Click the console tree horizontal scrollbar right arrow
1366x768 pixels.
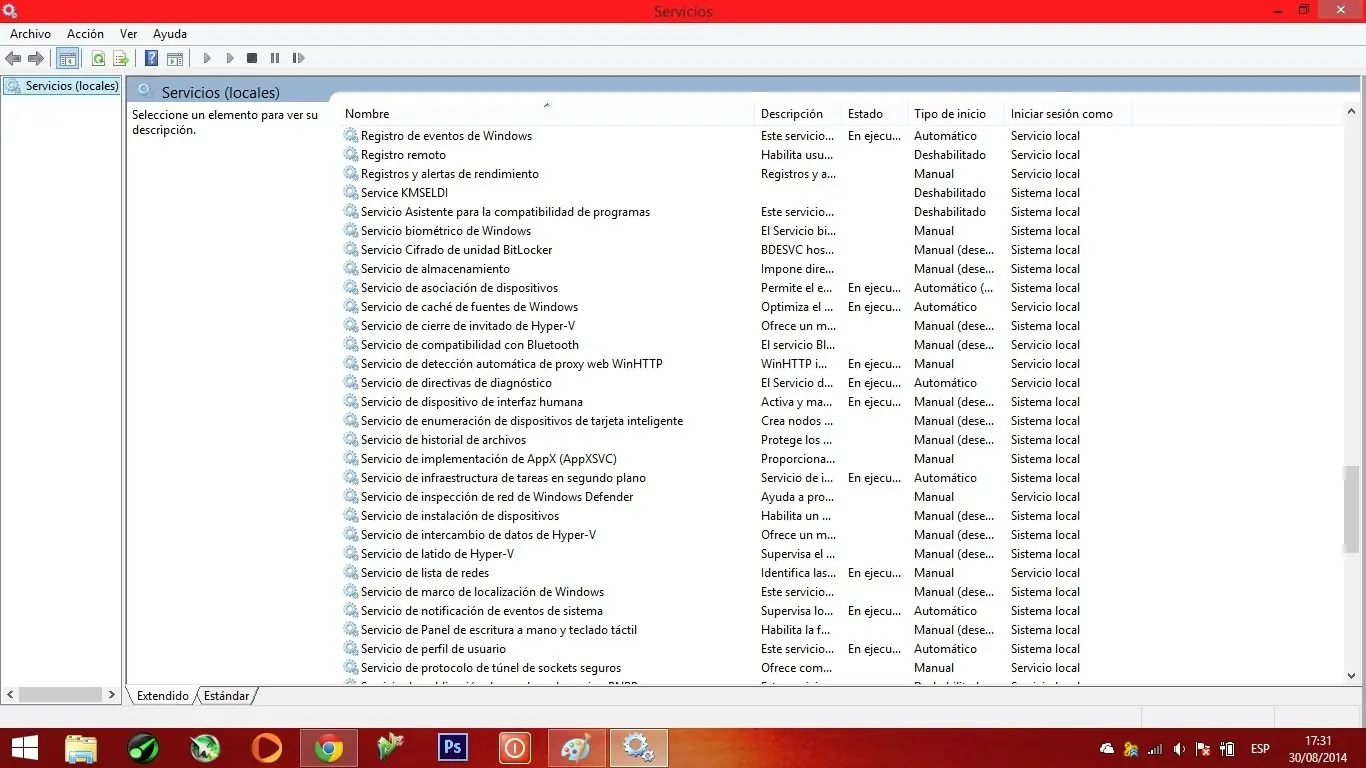(x=112, y=694)
